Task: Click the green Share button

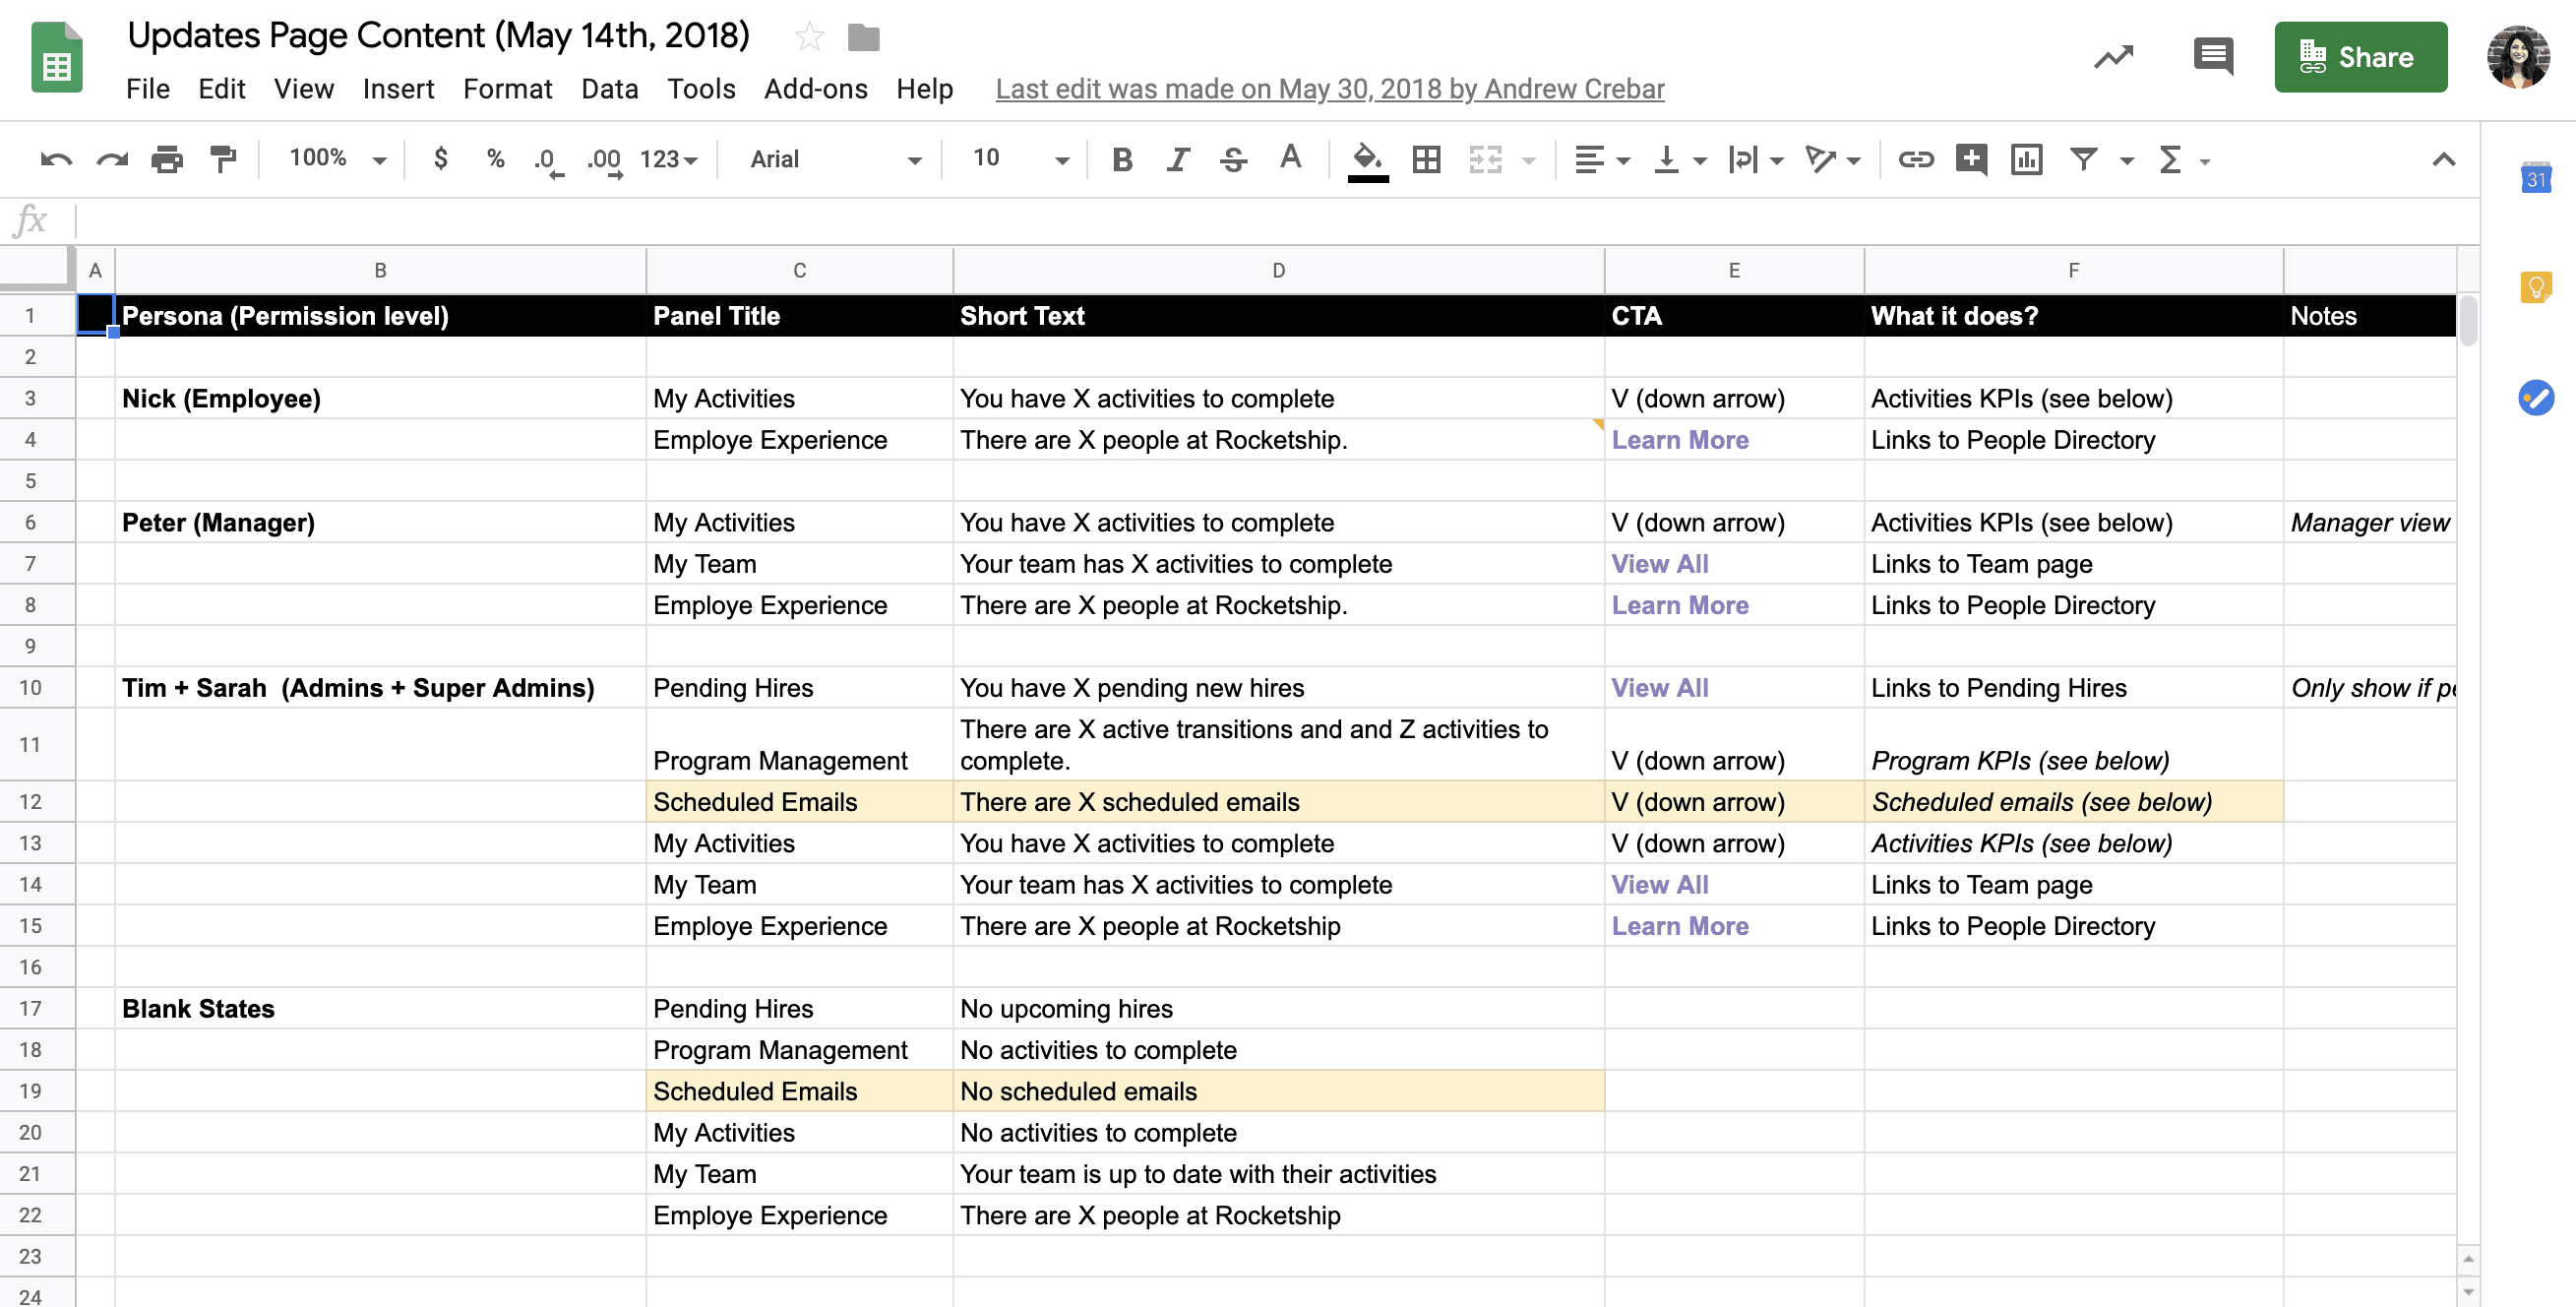Action: click(2360, 57)
